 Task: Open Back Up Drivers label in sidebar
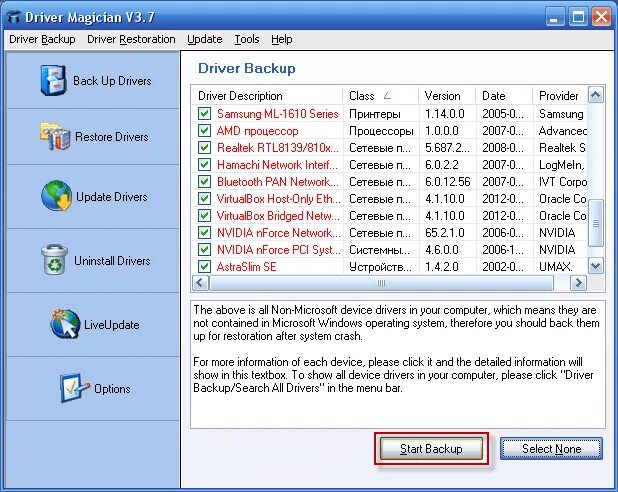112,81
